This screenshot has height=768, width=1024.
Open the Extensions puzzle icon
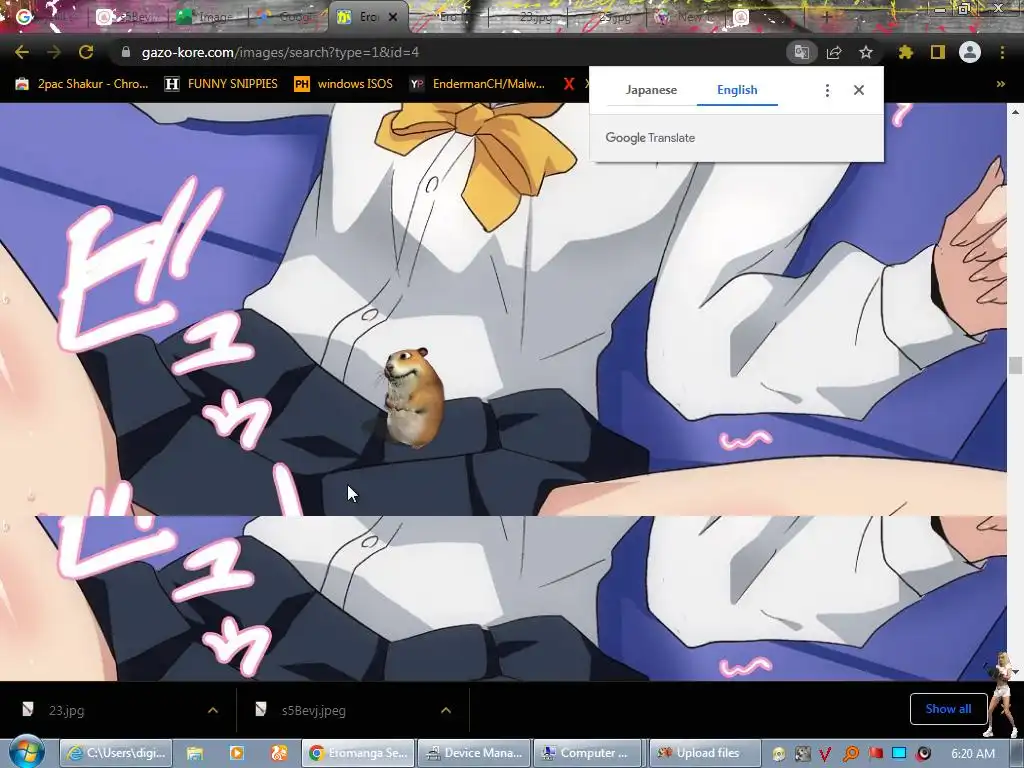pos(905,52)
